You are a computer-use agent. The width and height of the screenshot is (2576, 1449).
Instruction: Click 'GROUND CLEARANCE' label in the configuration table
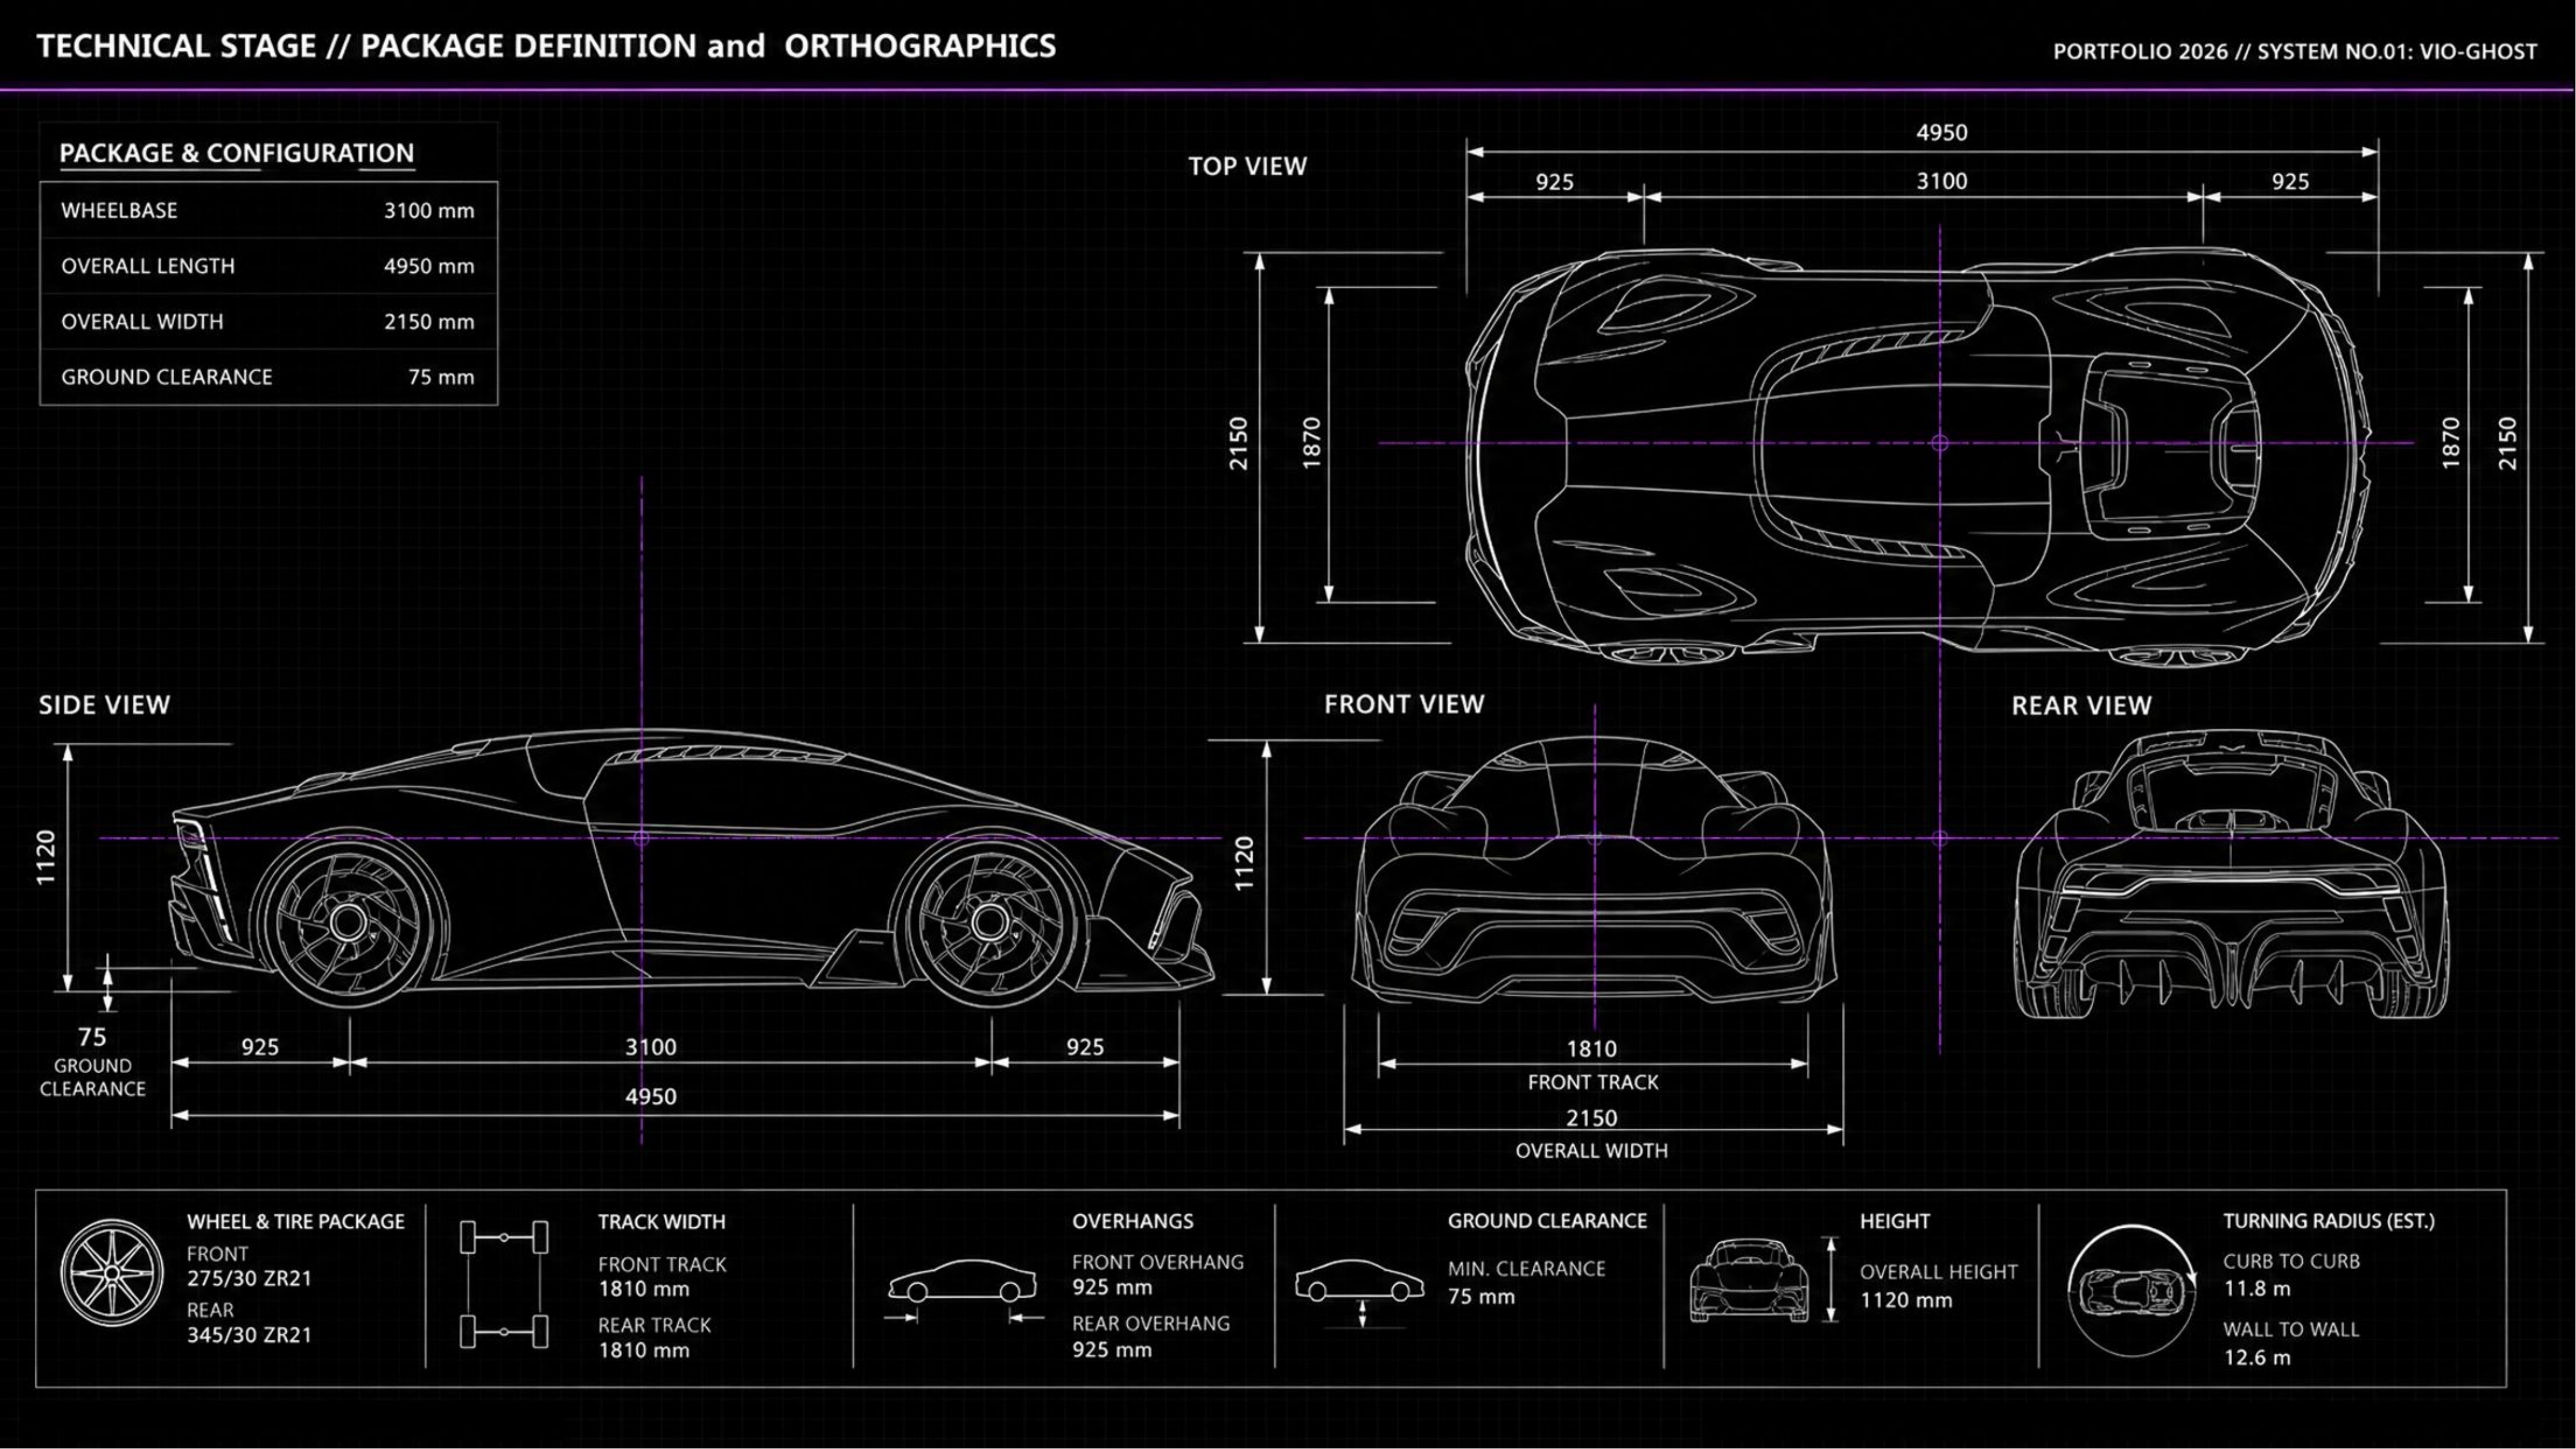[167, 377]
